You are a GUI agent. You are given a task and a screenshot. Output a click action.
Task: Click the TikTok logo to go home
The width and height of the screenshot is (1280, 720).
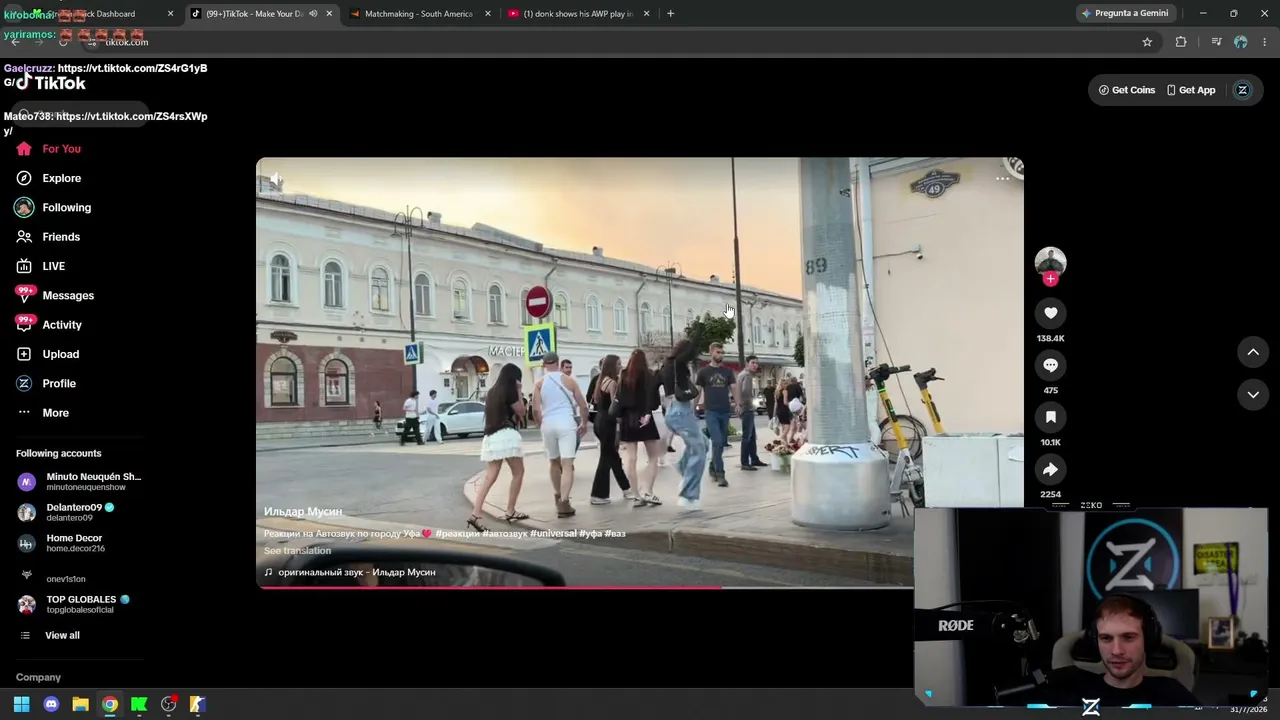pos(51,83)
